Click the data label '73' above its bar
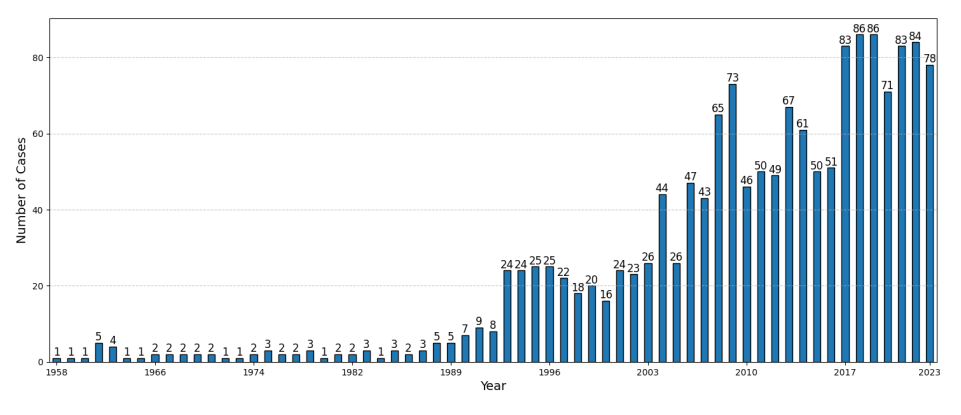The width and height of the screenshot is (961, 415). (732, 78)
